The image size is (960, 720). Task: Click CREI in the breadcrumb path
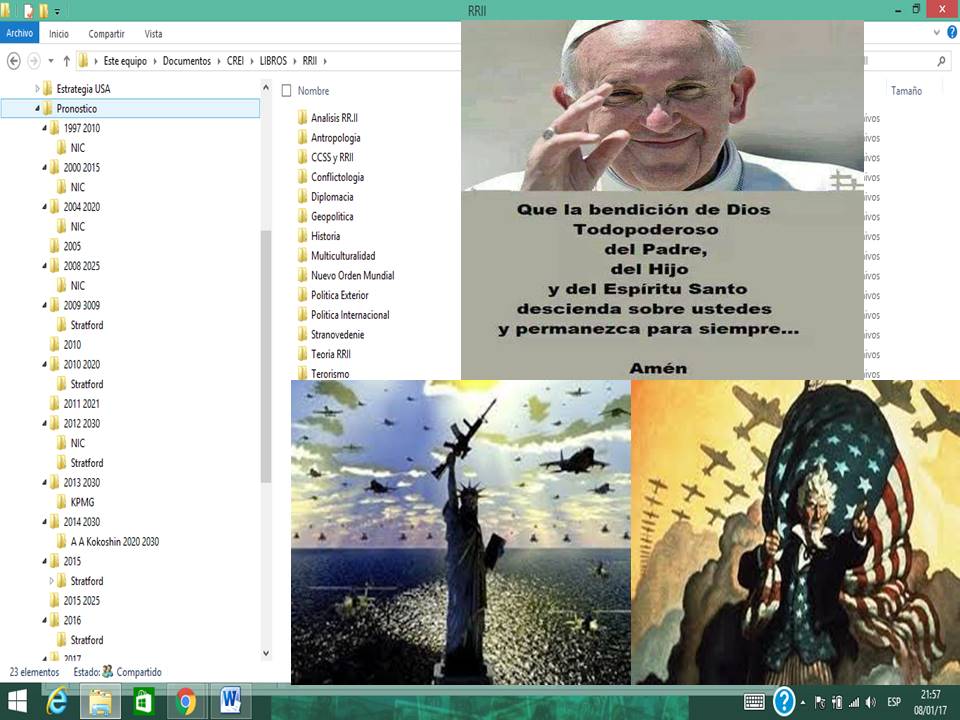tap(235, 61)
